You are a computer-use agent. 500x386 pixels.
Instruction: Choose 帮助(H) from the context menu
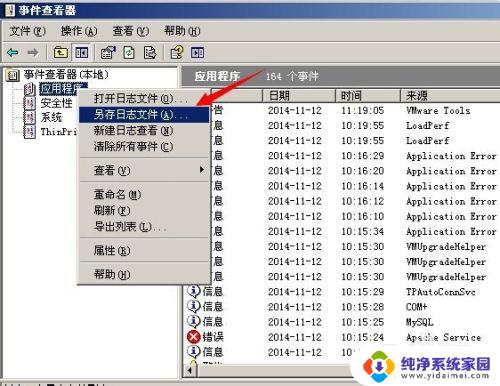click(x=144, y=274)
